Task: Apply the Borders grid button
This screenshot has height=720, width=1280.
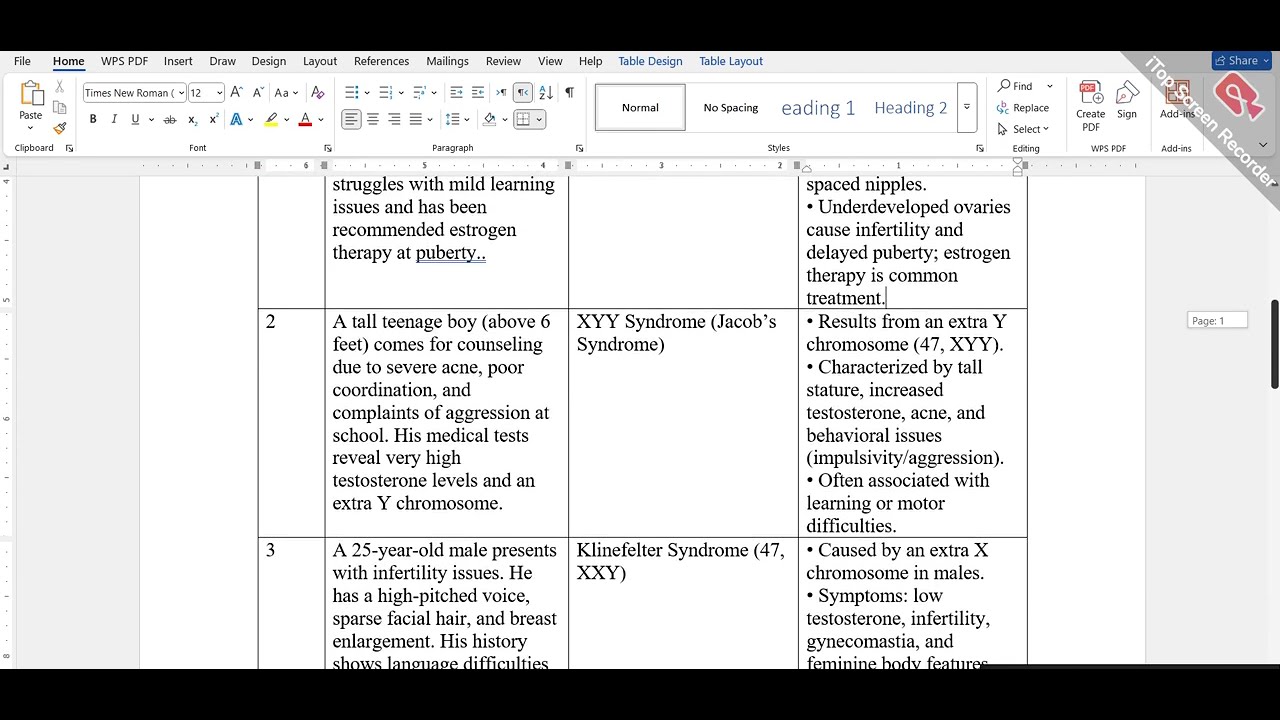Action: click(x=523, y=120)
